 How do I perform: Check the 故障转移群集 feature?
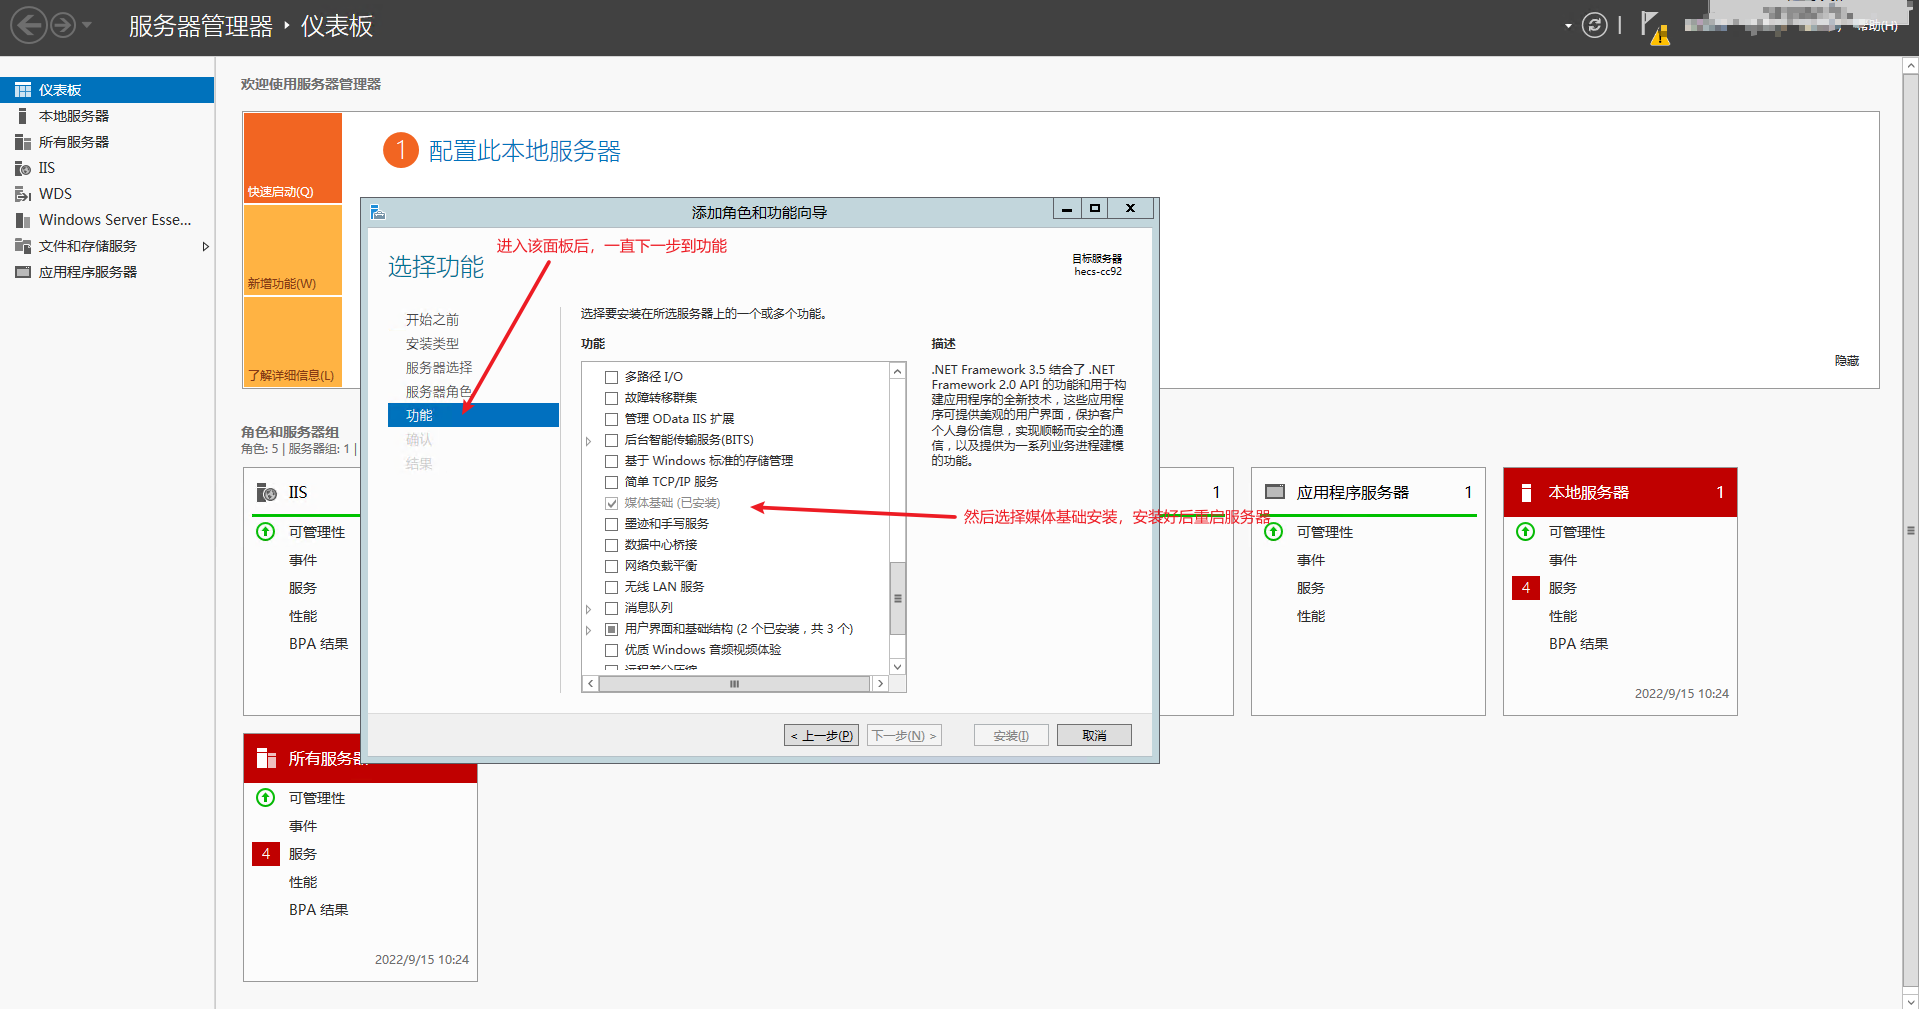(611, 398)
